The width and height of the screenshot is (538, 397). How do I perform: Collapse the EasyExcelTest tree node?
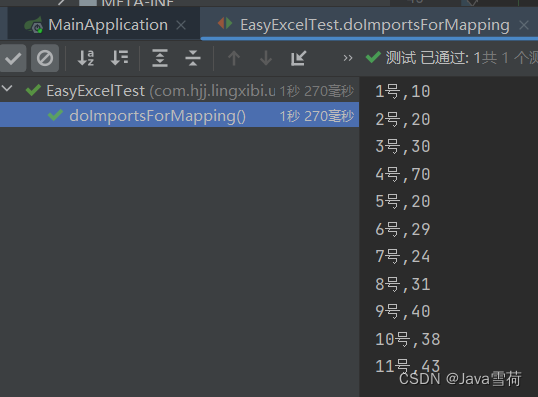coord(7,89)
